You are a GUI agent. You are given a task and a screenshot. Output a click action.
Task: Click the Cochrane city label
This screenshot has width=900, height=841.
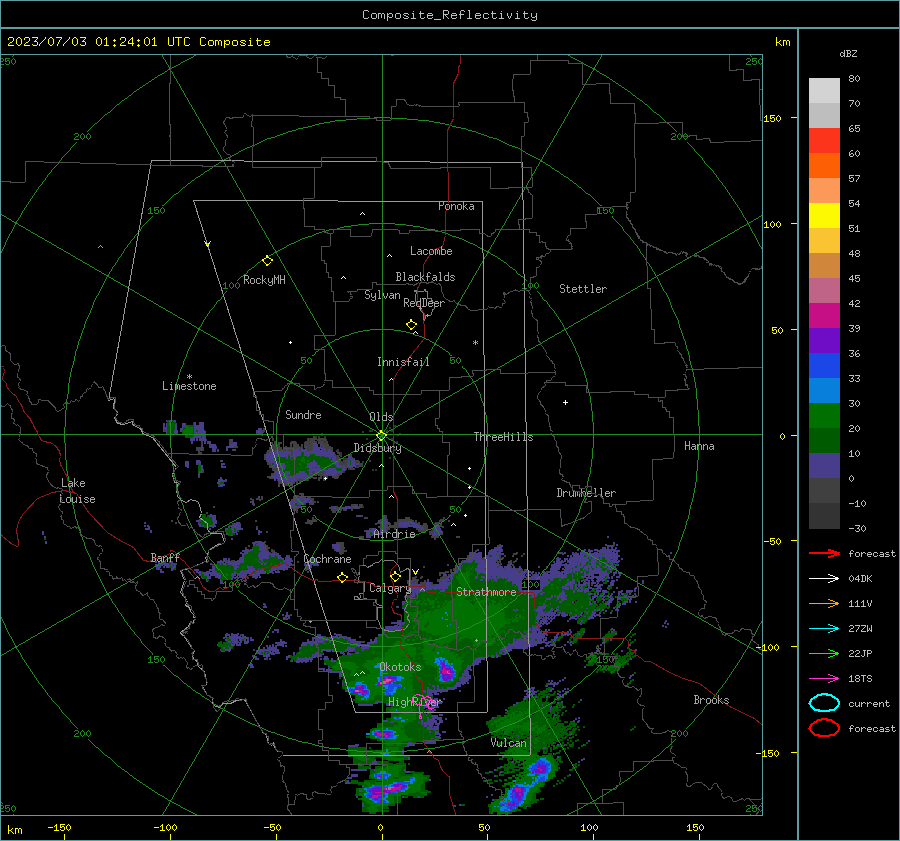[x=327, y=559]
